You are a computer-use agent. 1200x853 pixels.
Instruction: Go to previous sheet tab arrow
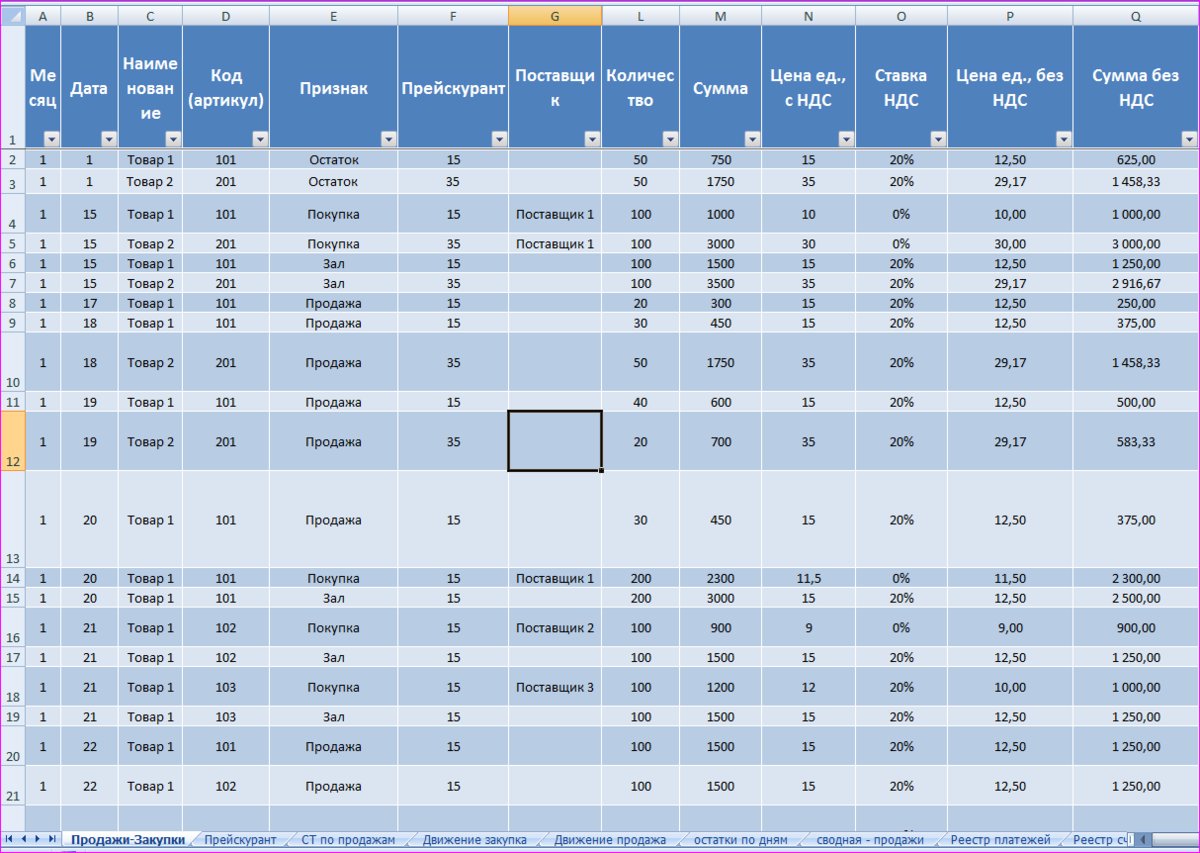[24, 839]
